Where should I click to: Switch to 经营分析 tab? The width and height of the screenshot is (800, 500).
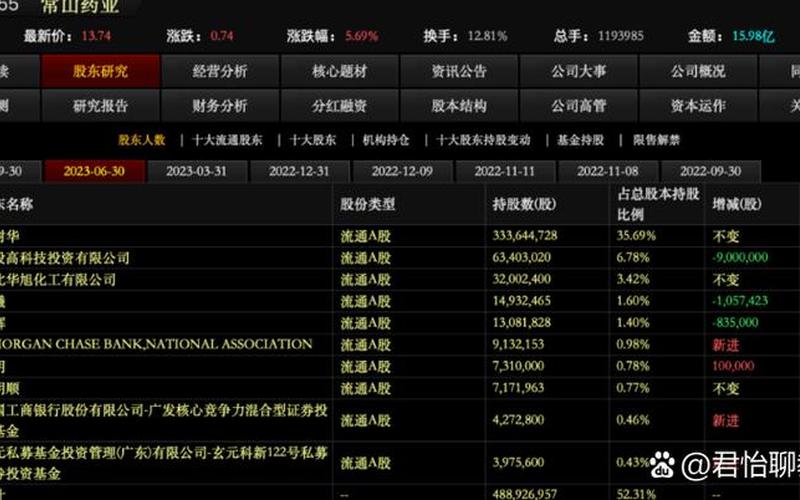(x=220, y=71)
